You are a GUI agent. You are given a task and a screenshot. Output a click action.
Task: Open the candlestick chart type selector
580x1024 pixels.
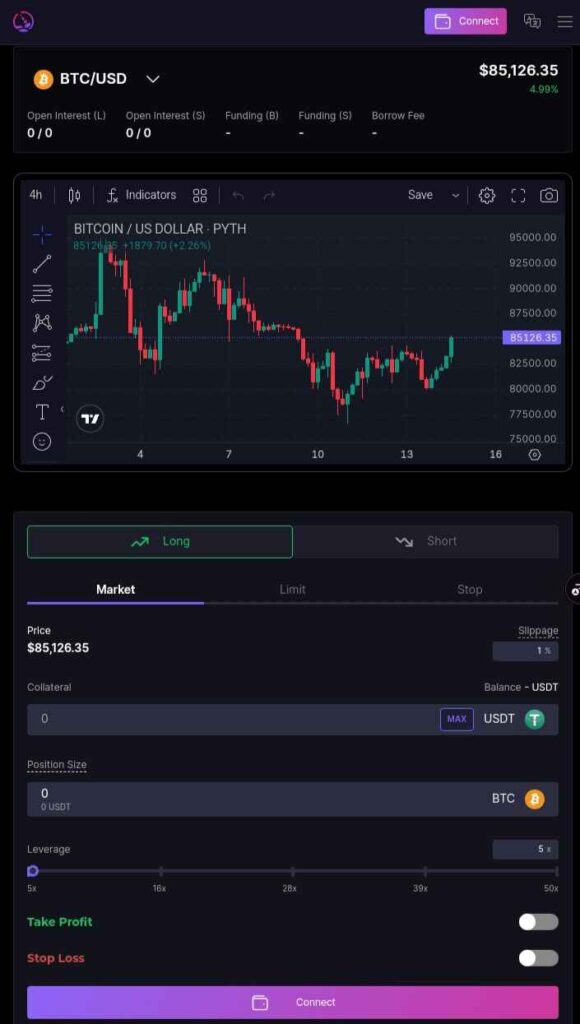pos(74,195)
